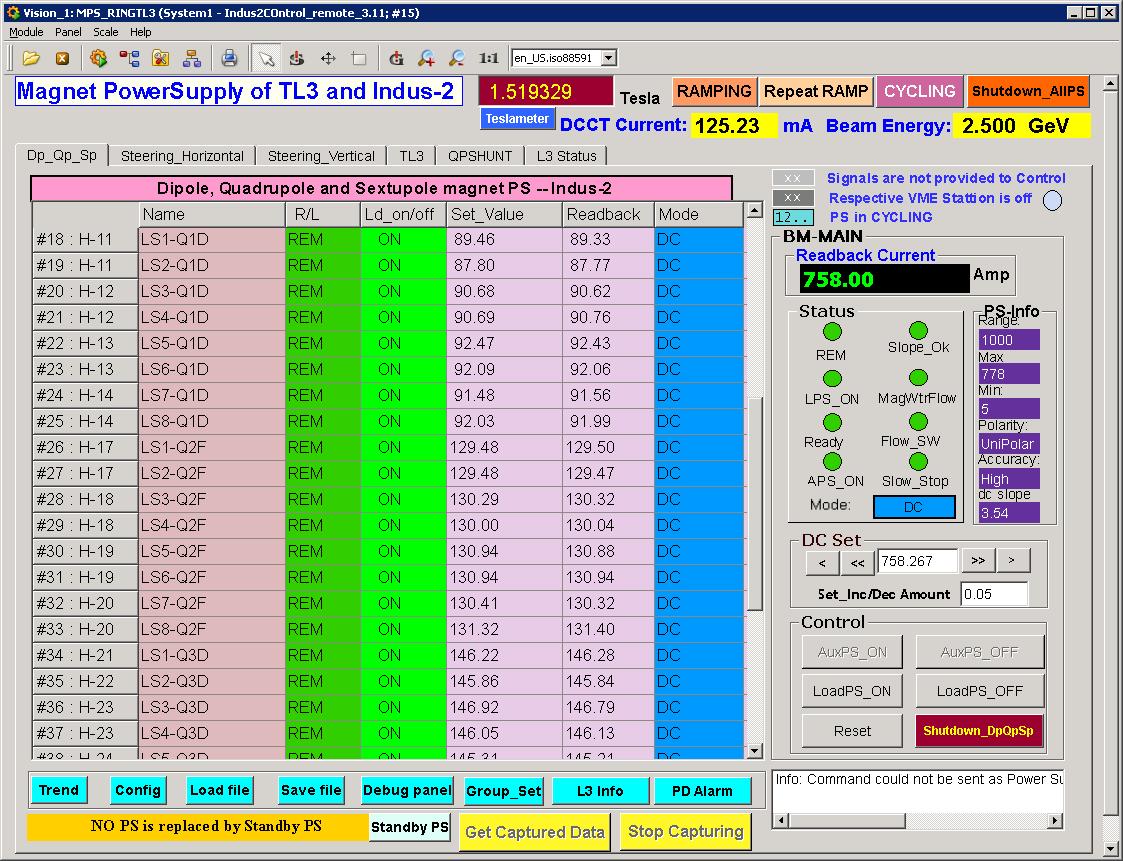Click the zoom out magnifier icon
This screenshot has height=861, width=1123.
(x=457, y=59)
